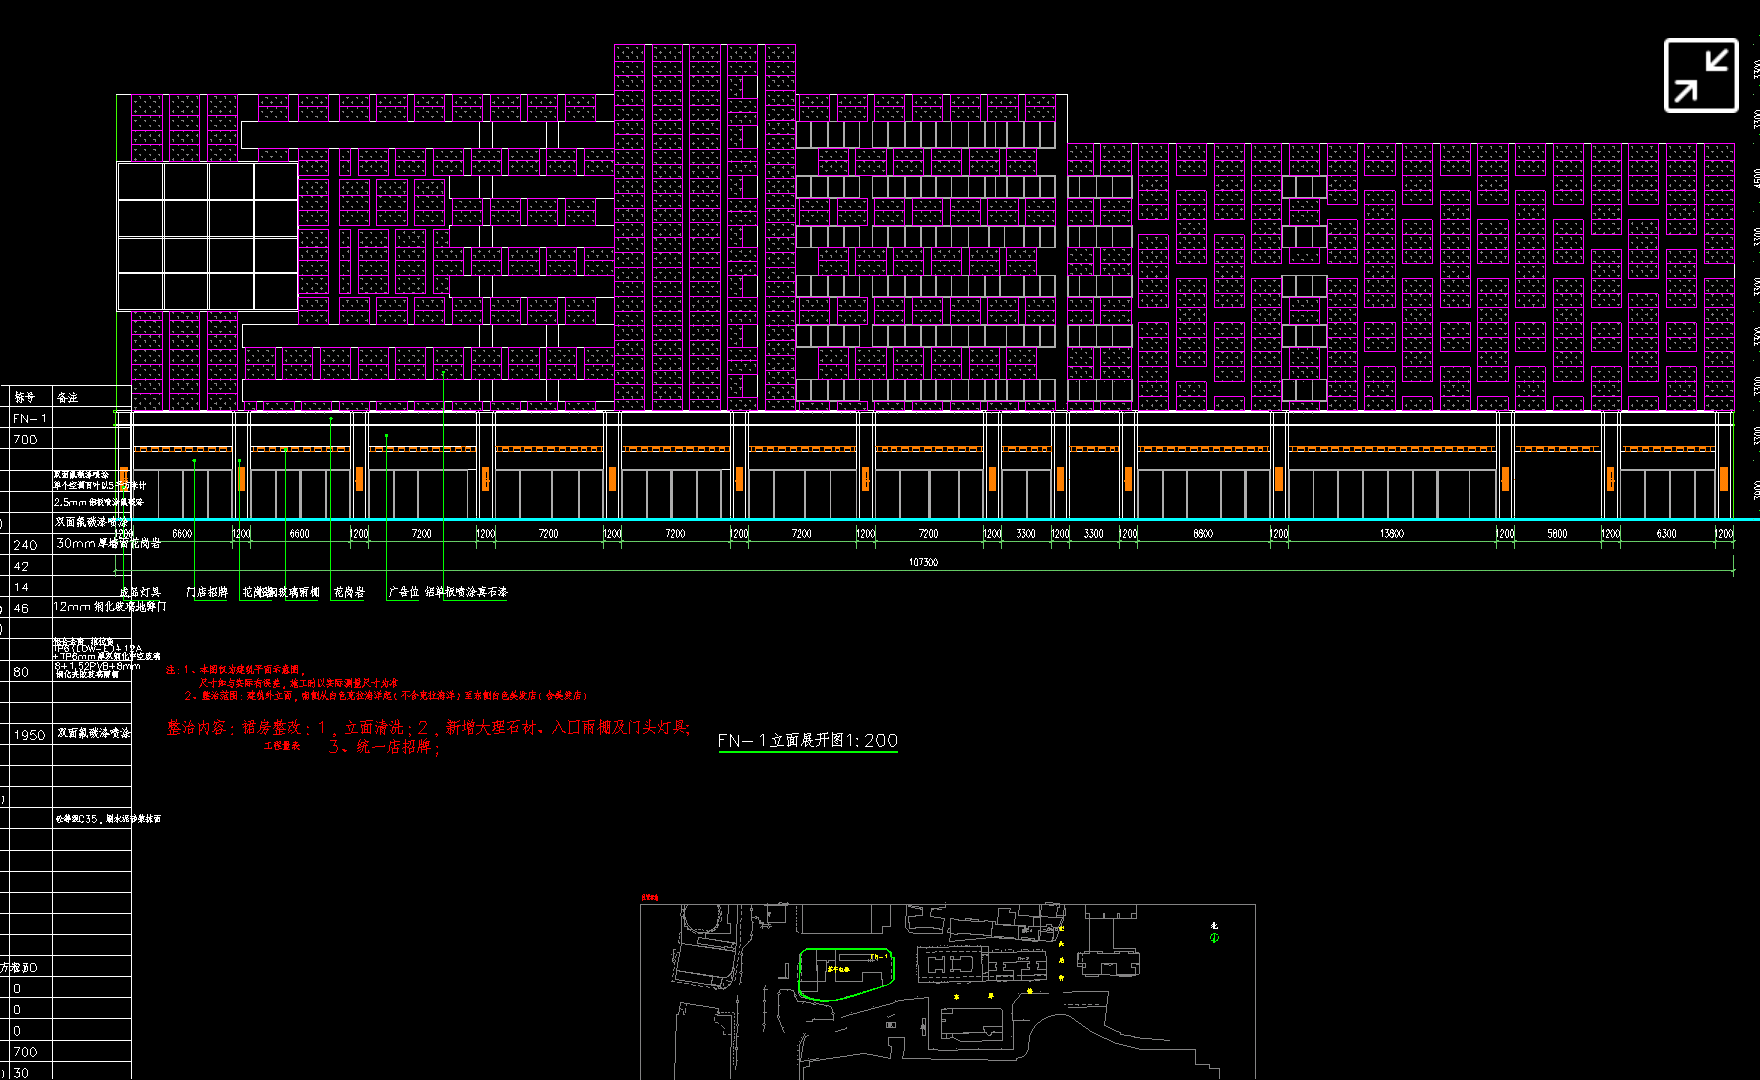Screen dimensions: 1760x1080
Task: Select the small red '工程量表' label
Action: point(282,746)
